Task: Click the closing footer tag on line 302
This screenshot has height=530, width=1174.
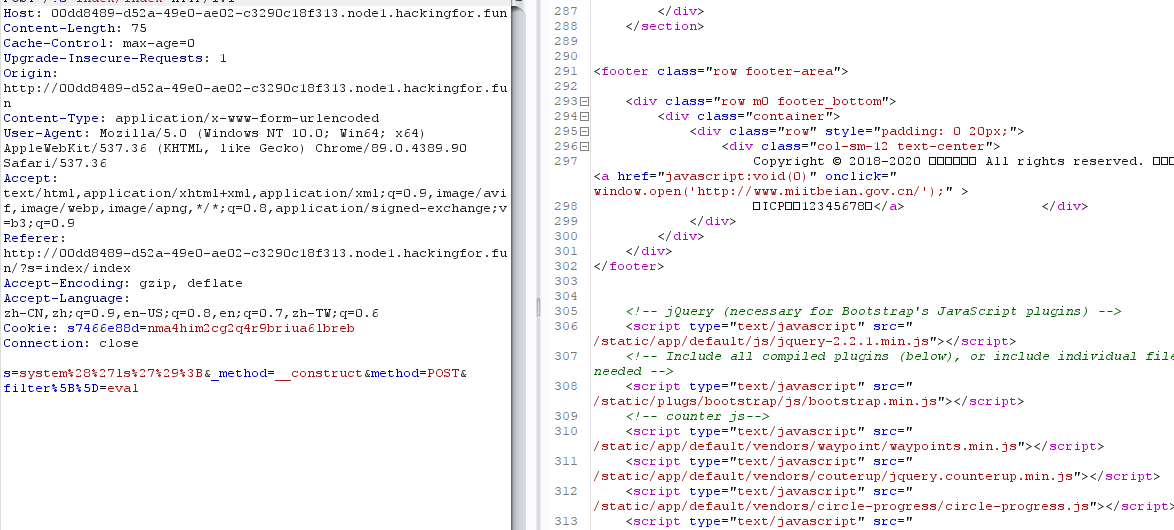Action: click(x=629, y=266)
